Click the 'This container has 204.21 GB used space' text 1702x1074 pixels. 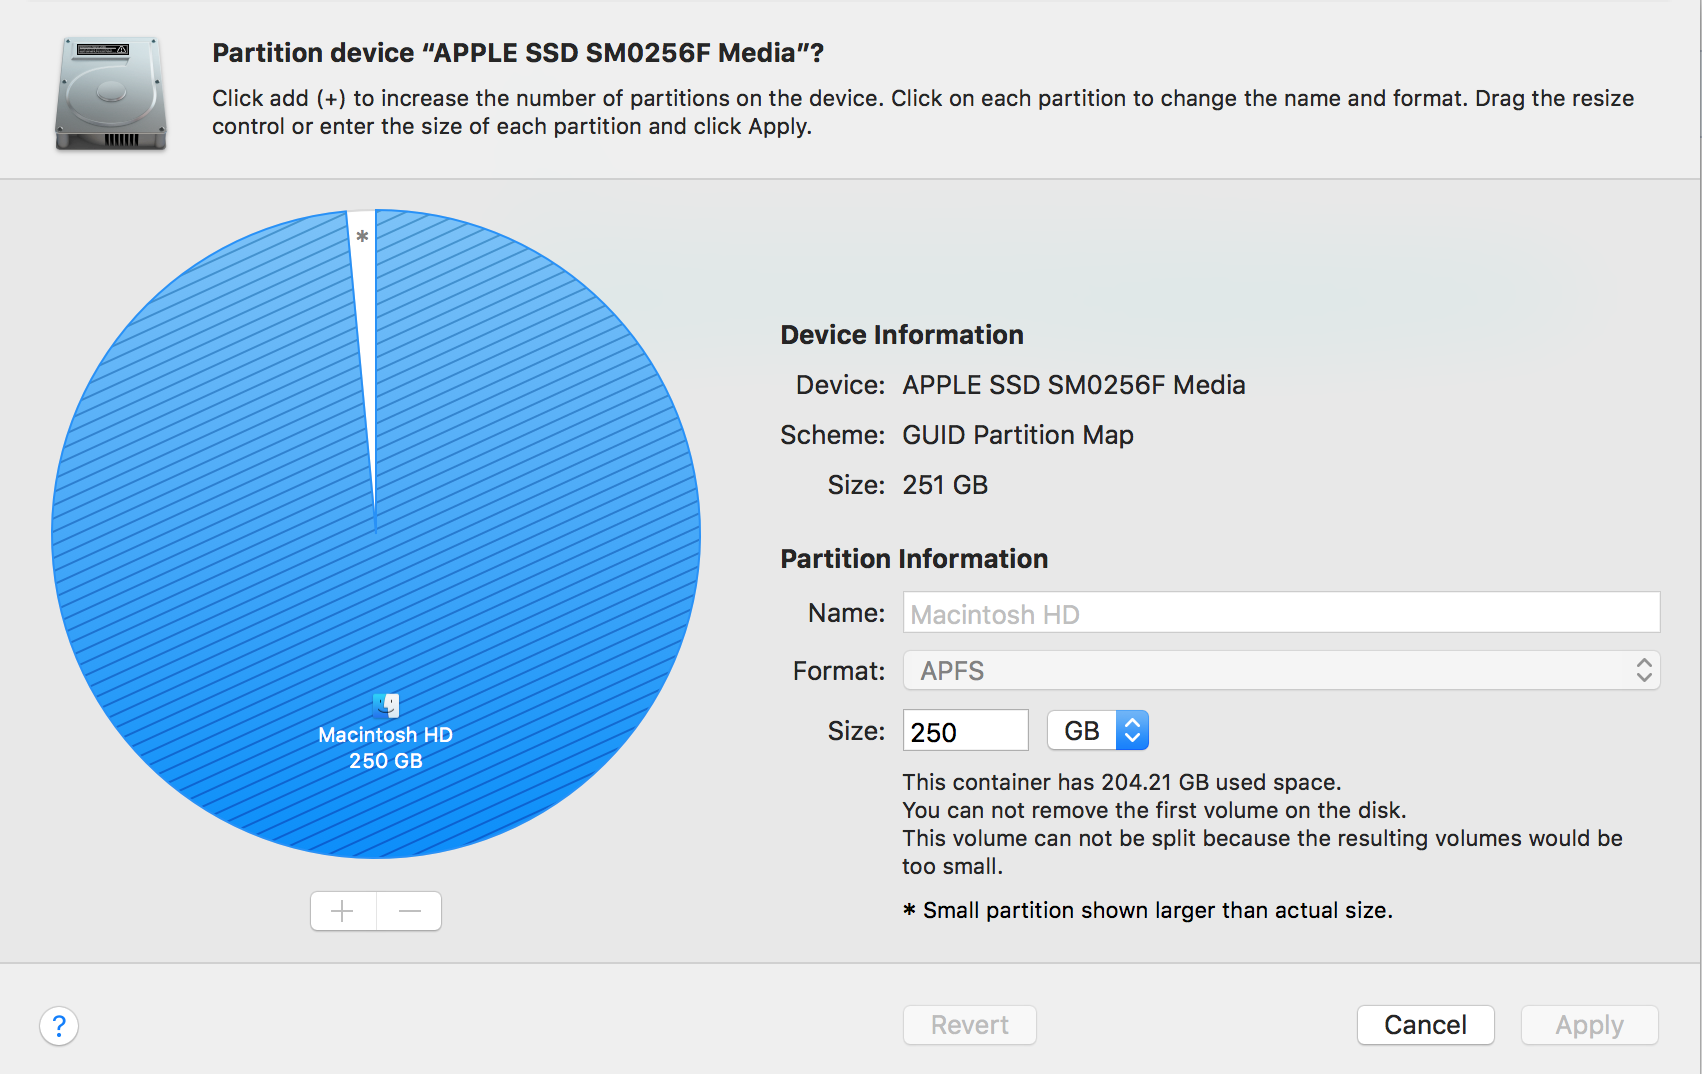click(x=1121, y=782)
